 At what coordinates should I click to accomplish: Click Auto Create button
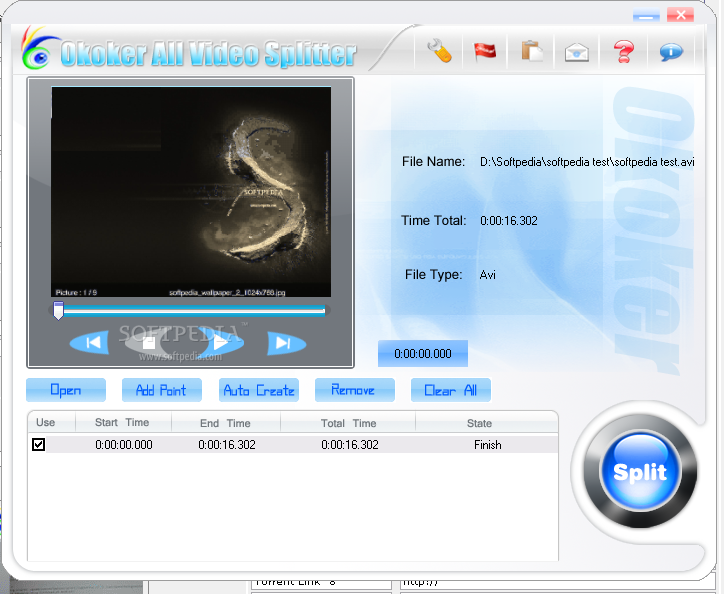pyautogui.click(x=259, y=390)
